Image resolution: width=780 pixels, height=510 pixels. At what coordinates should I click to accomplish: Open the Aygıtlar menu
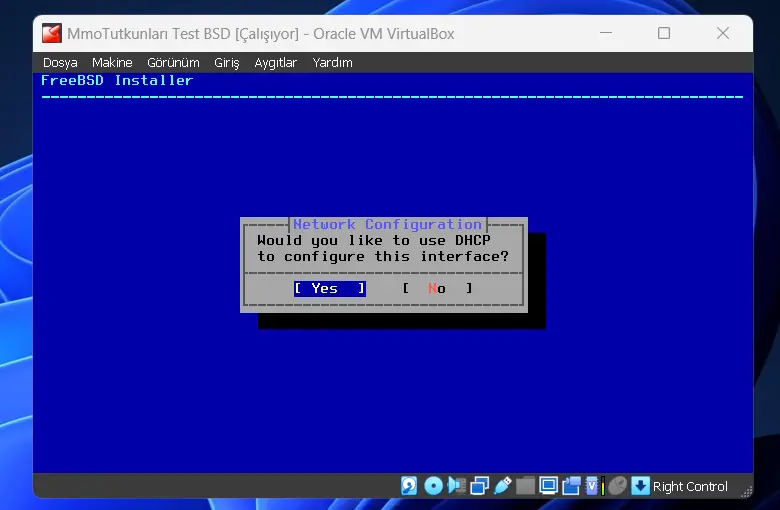click(x=276, y=63)
